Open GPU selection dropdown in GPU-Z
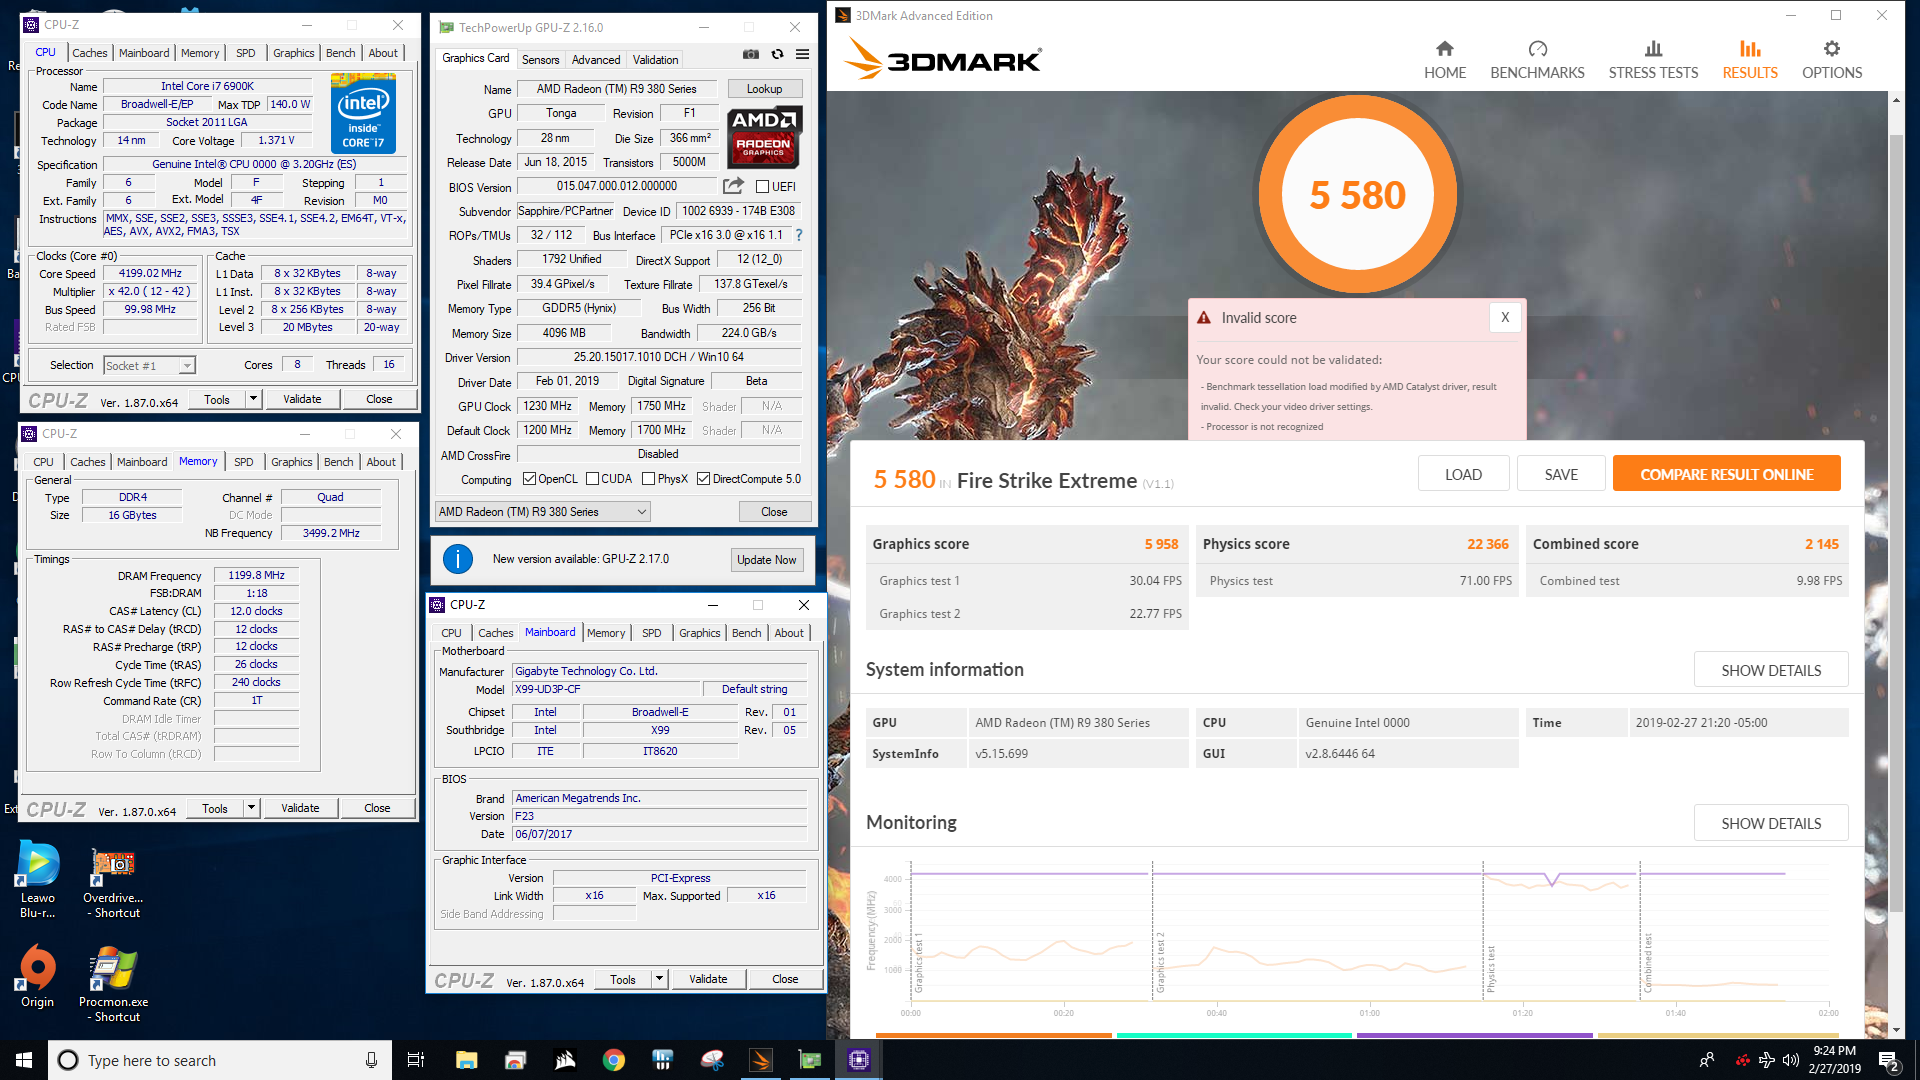 pos(543,512)
